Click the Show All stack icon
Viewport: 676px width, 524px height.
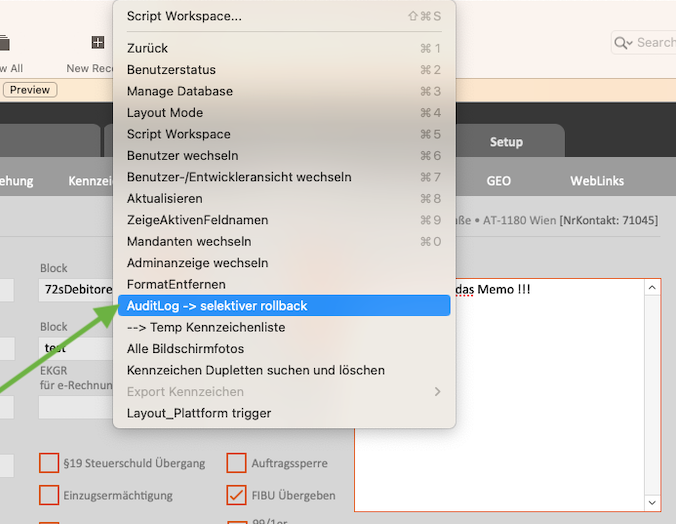pos(4,43)
